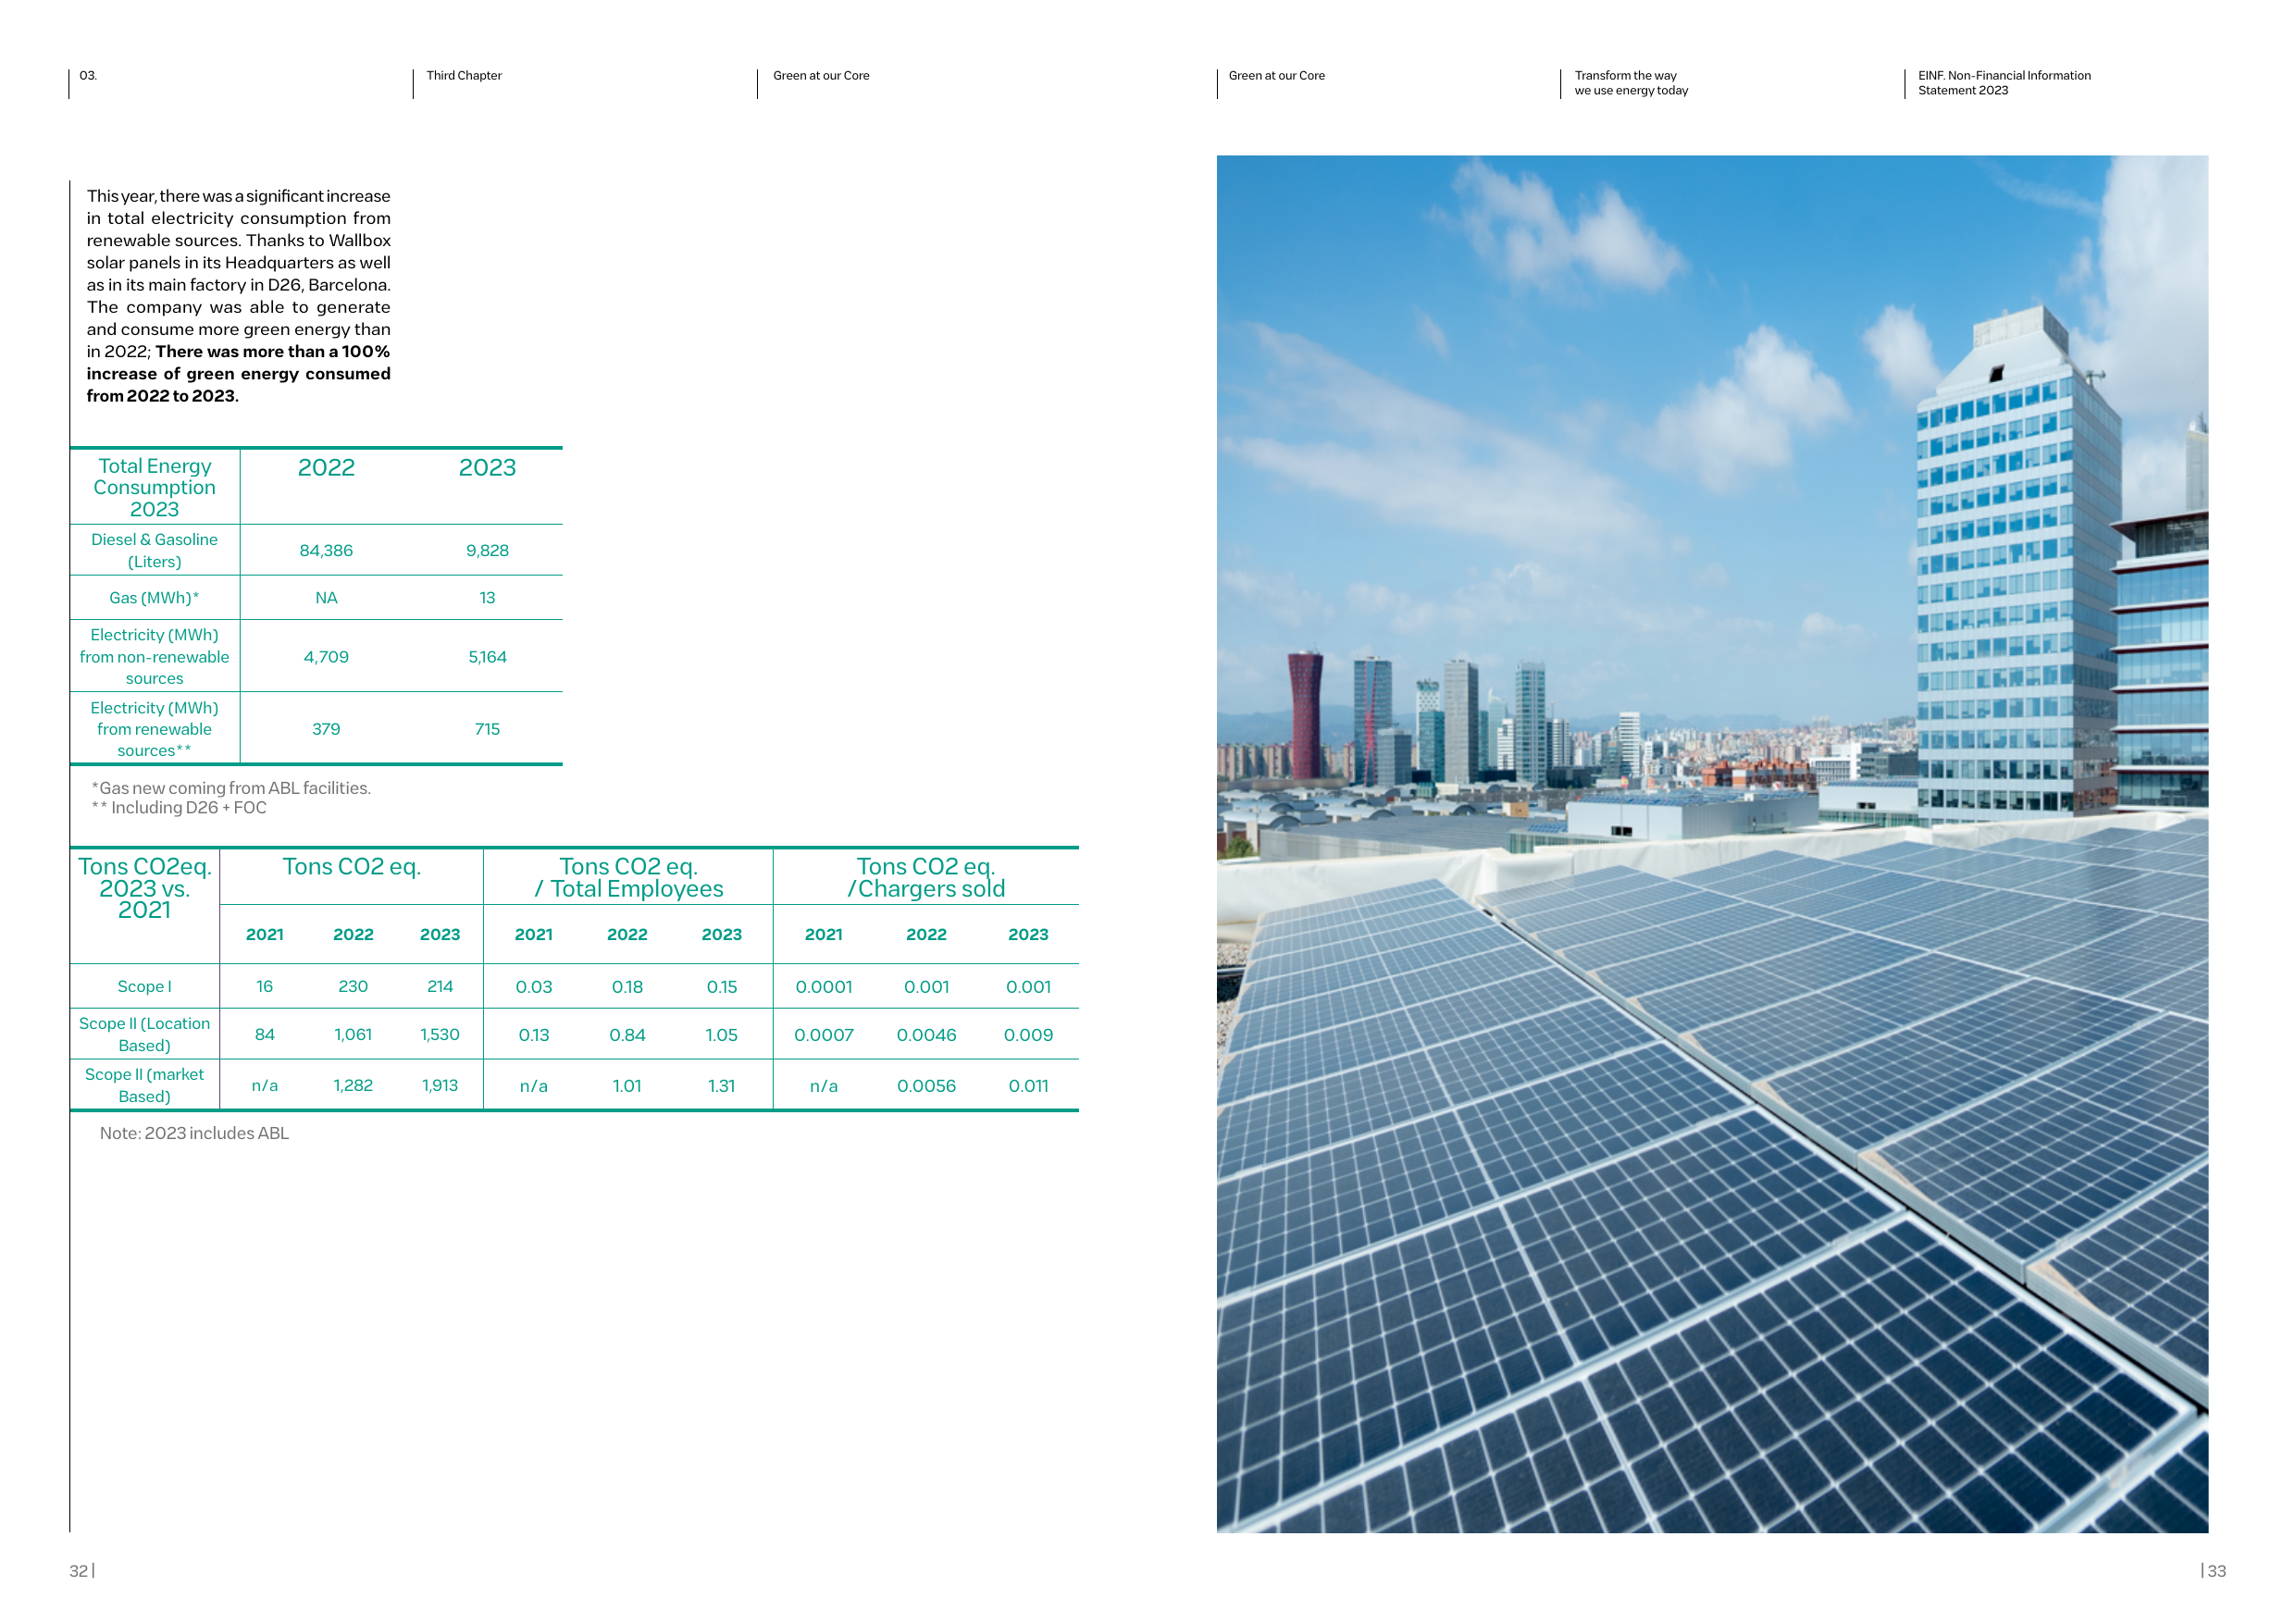Click footnote '** Including D26 + FOC'

point(179,808)
